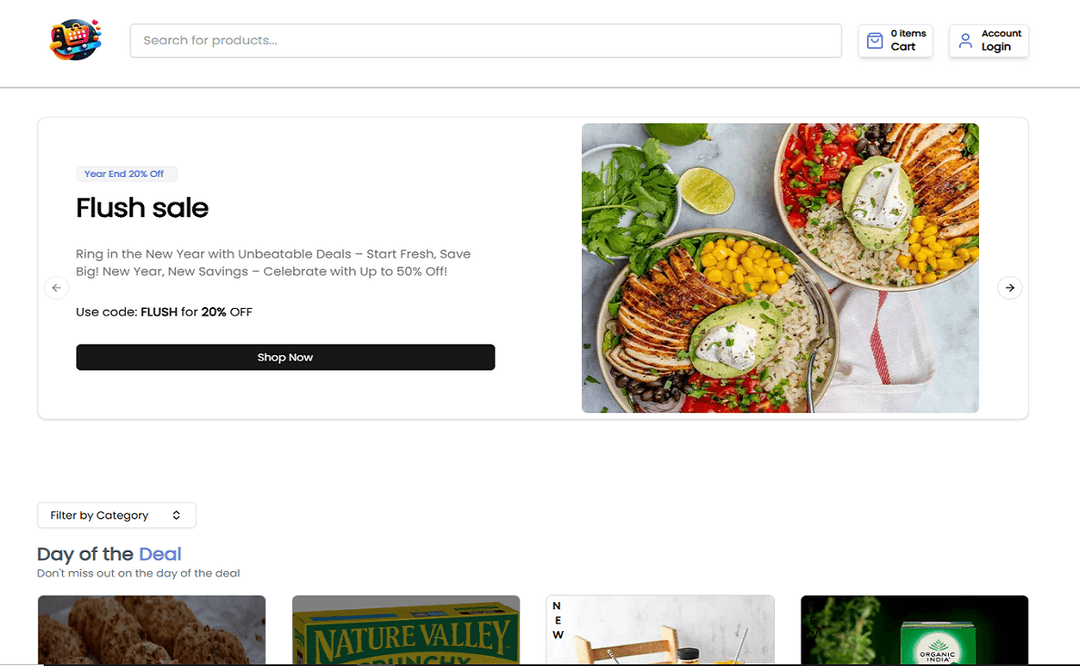Click the Shop Now button
Image resolution: width=1080 pixels, height=666 pixels.
285,357
